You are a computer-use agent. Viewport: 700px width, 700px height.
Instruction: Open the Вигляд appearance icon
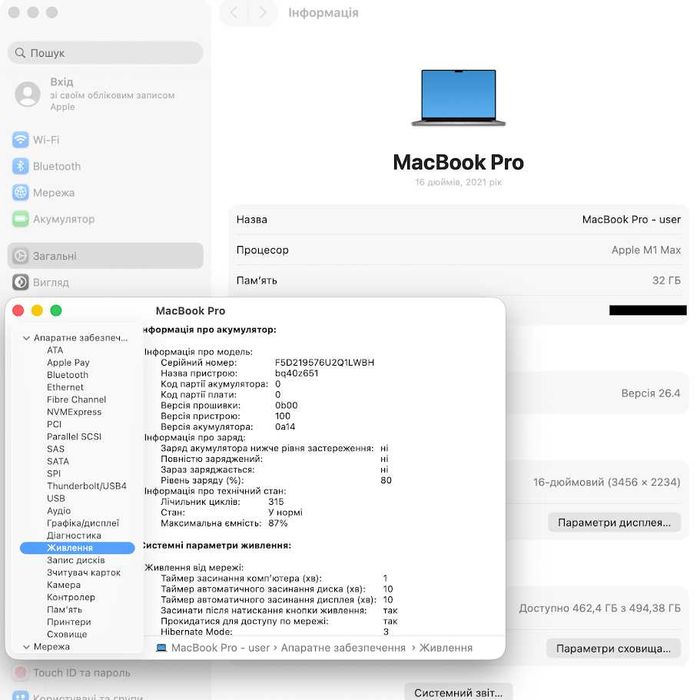(x=21, y=282)
